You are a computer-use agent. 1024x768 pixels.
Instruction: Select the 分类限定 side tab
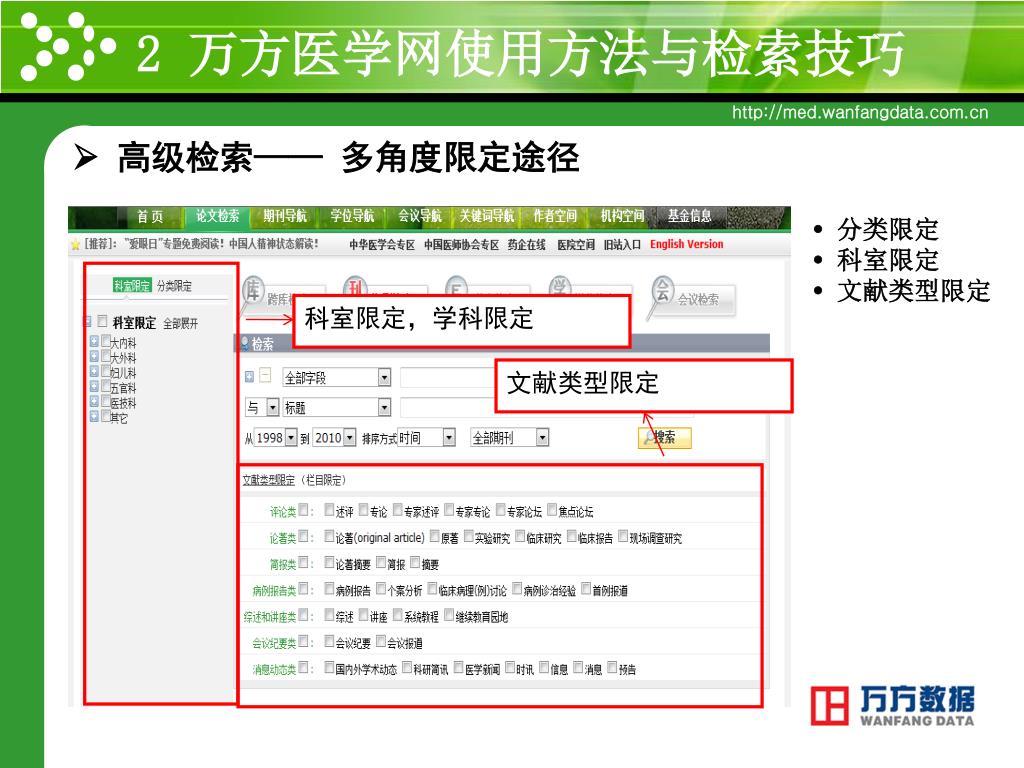coord(174,286)
